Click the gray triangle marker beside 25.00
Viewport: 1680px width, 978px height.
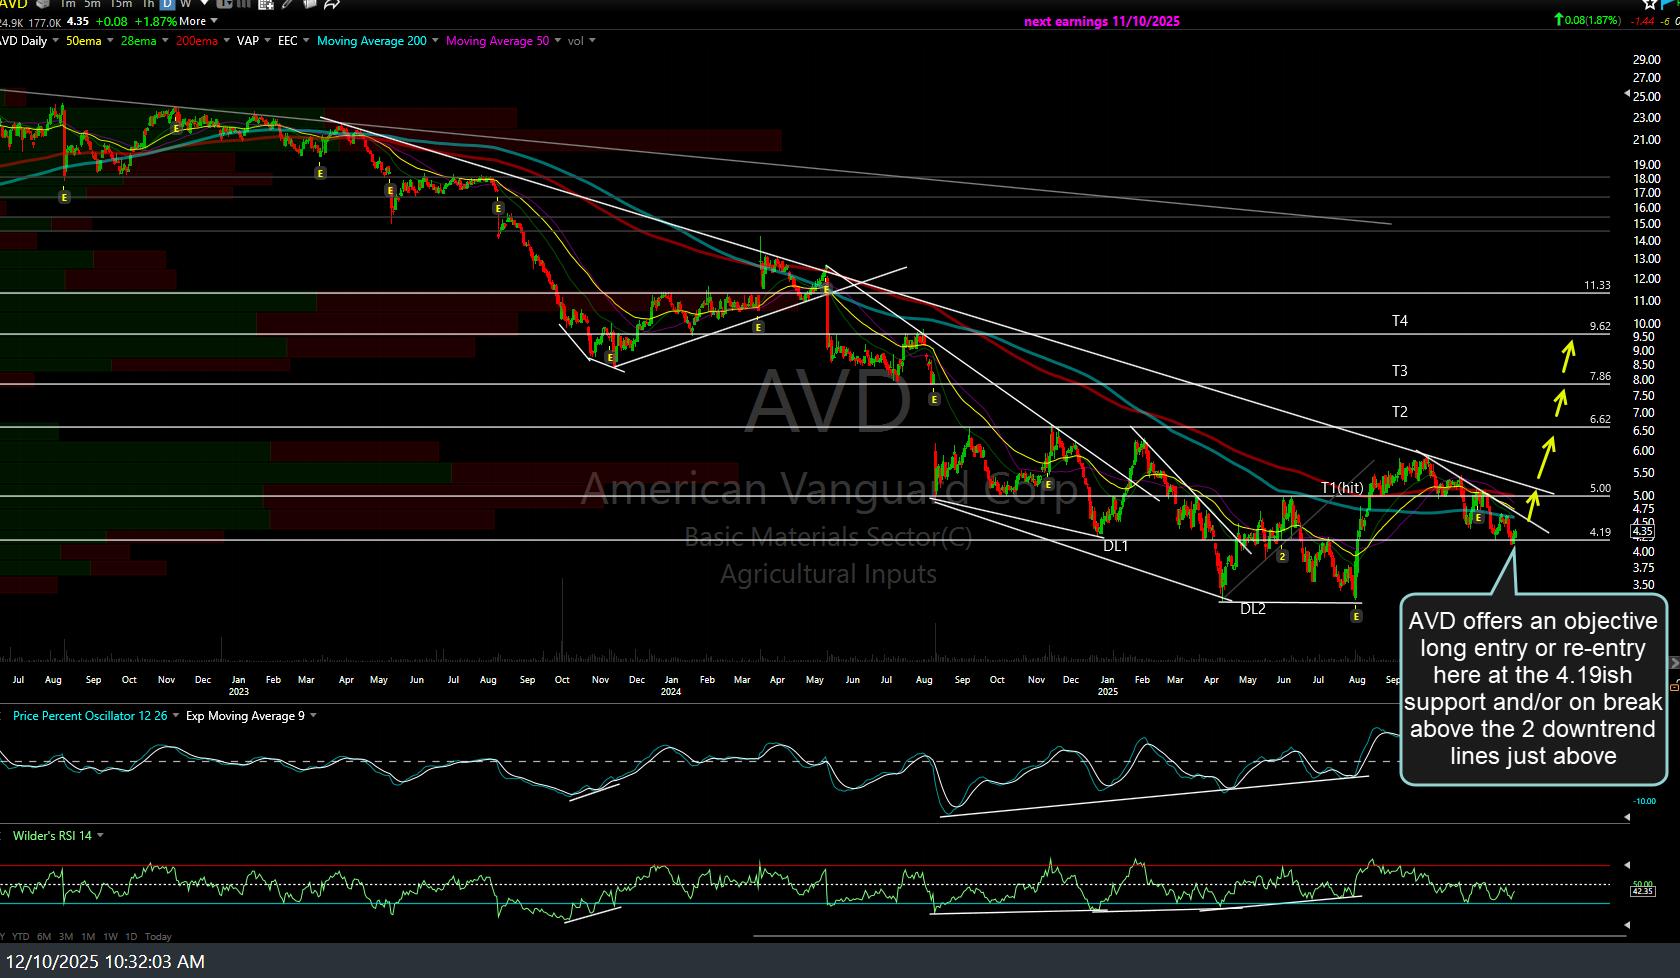pos(1627,95)
